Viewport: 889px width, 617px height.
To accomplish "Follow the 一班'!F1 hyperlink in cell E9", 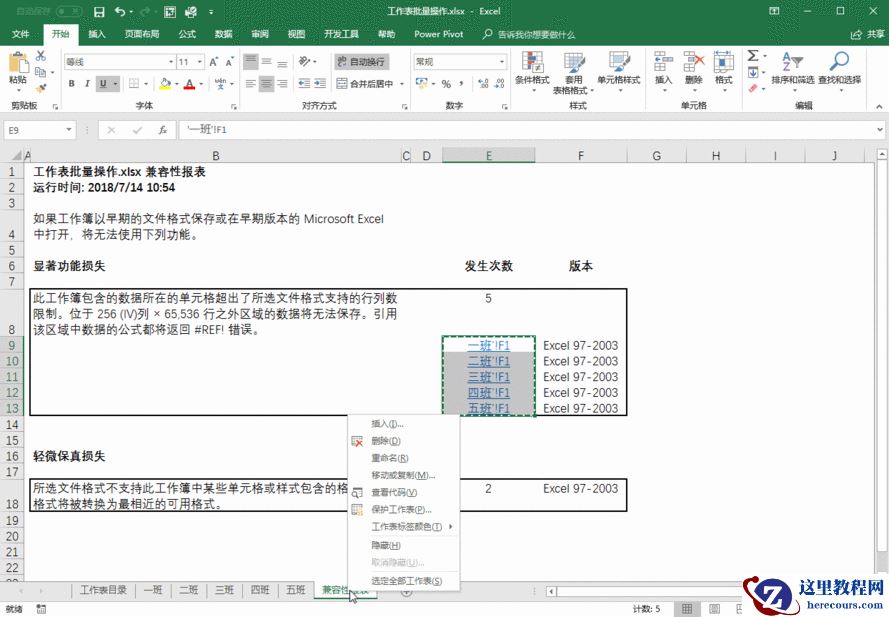I will [489, 345].
